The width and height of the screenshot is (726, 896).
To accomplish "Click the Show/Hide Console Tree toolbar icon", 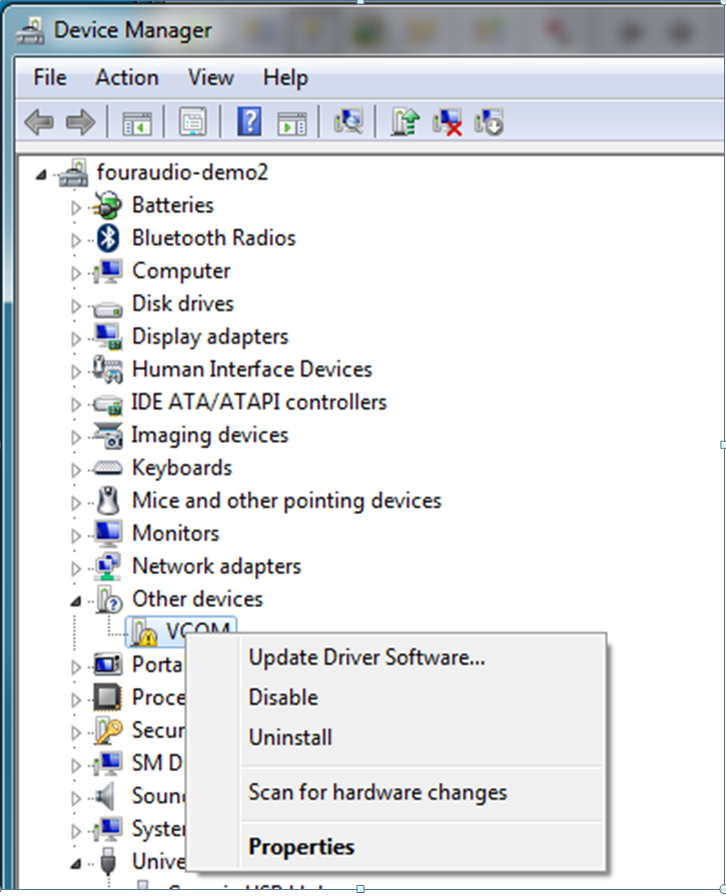I will point(137,122).
